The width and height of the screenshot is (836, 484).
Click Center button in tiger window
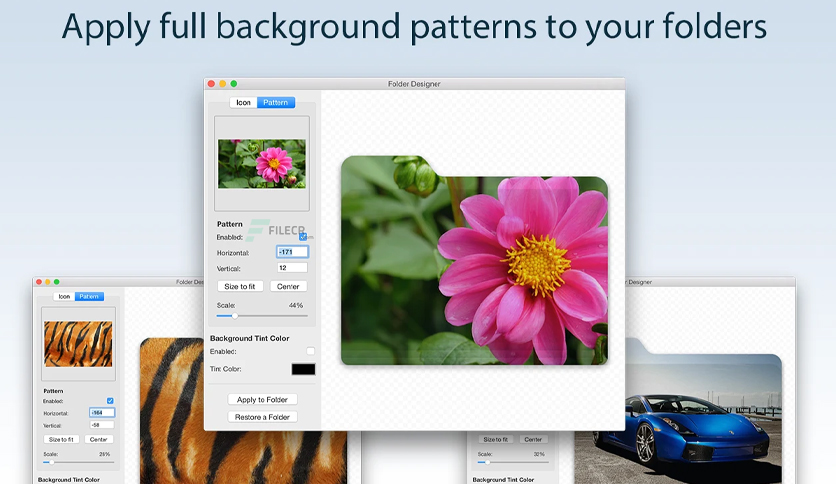click(99, 439)
